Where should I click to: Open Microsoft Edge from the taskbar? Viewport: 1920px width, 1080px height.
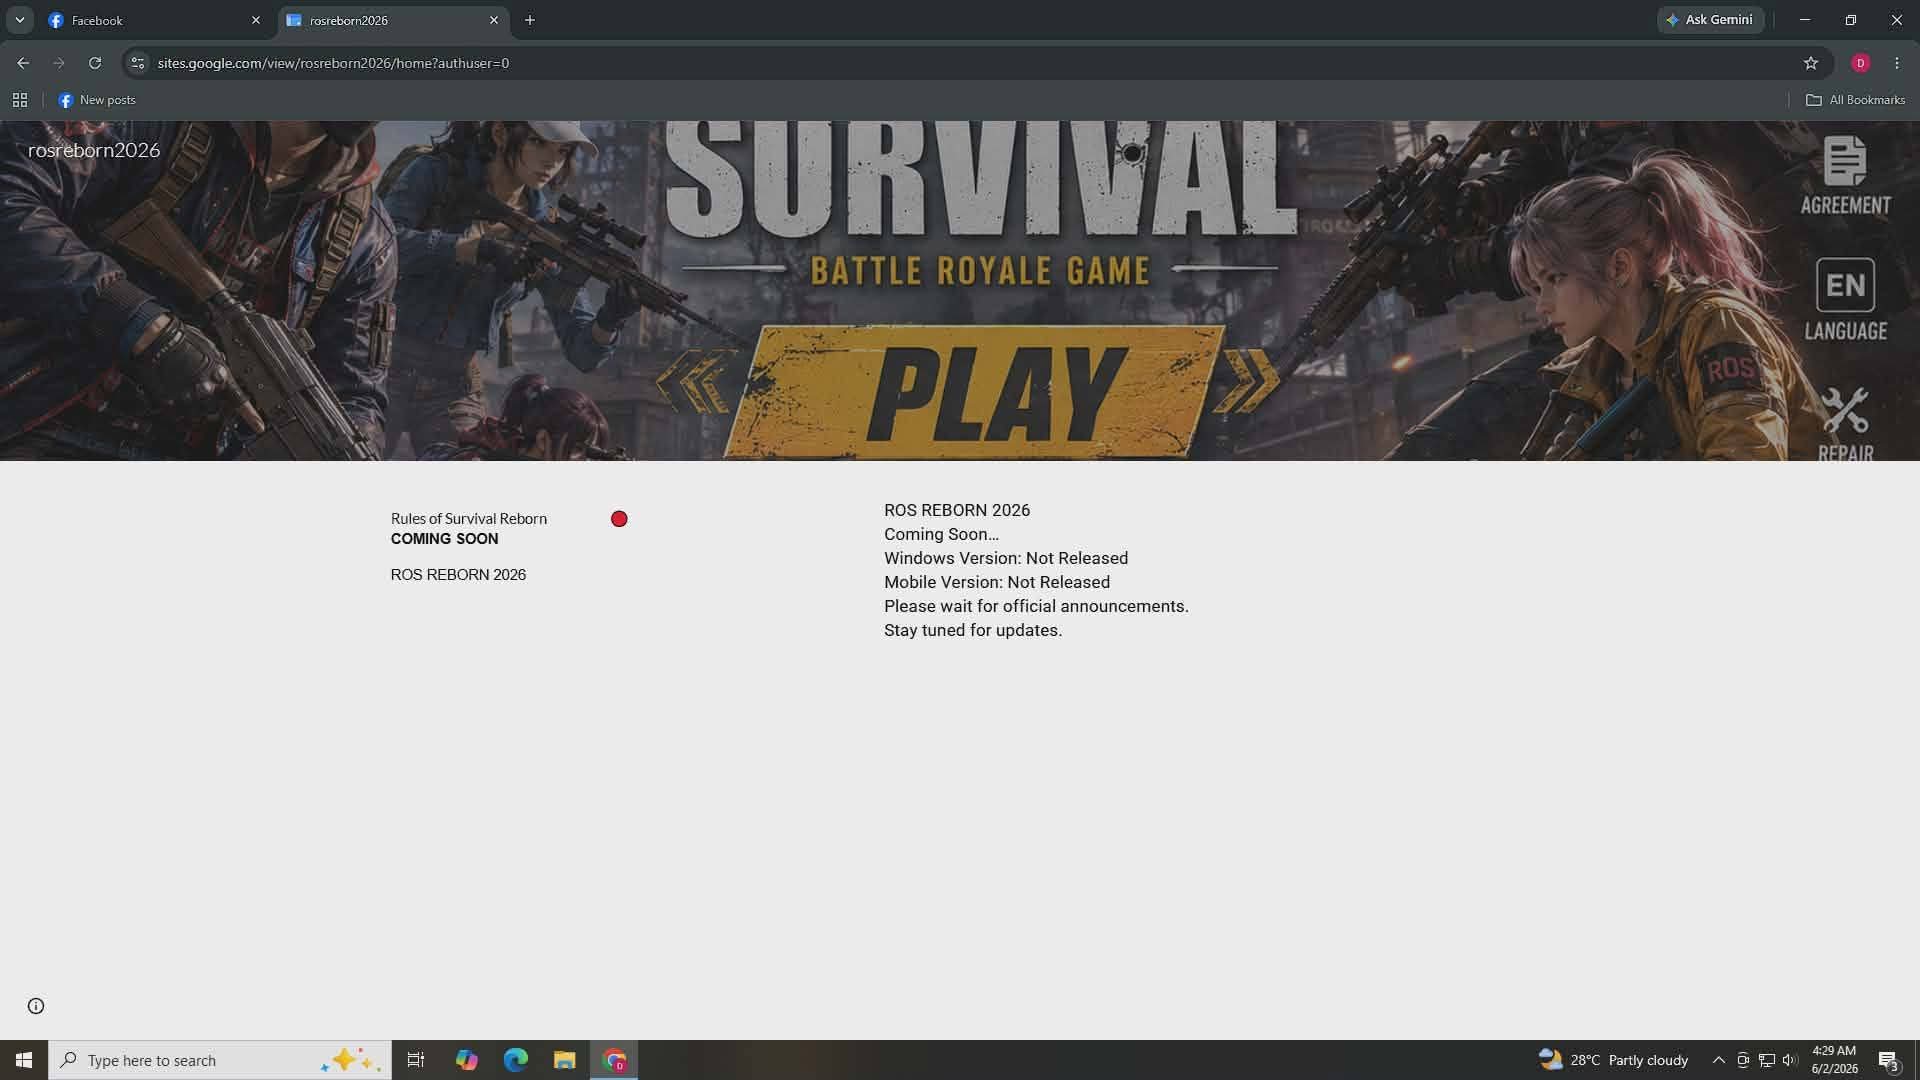click(516, 1060)
